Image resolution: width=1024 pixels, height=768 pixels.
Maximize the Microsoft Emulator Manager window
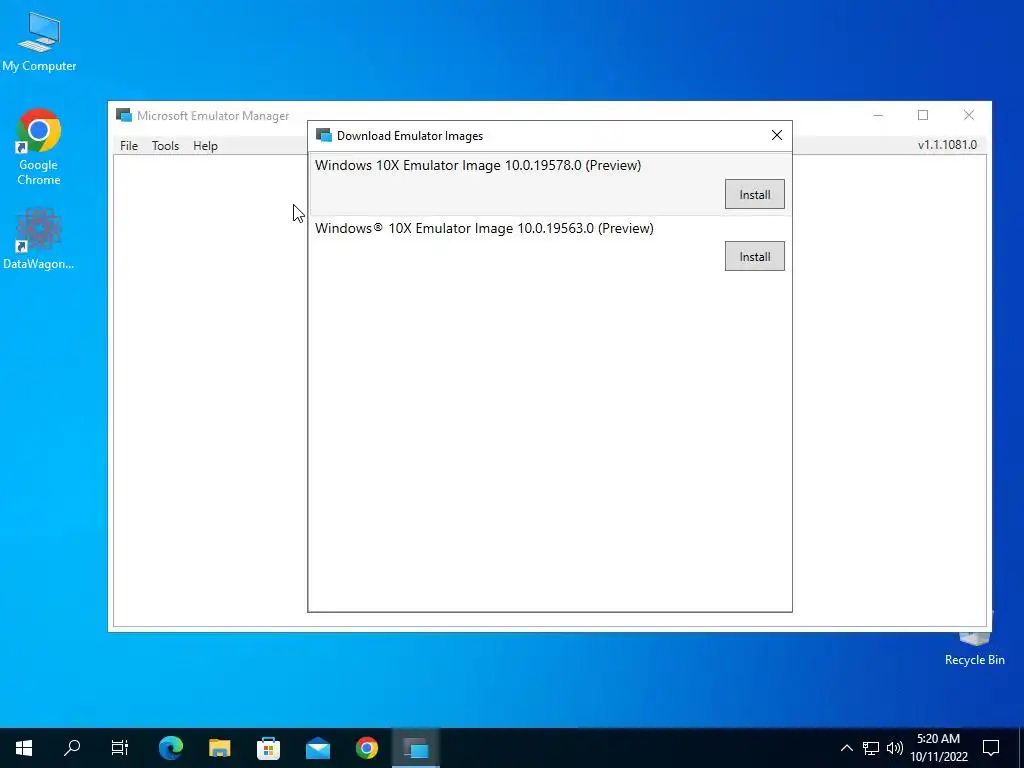(923, 116)
